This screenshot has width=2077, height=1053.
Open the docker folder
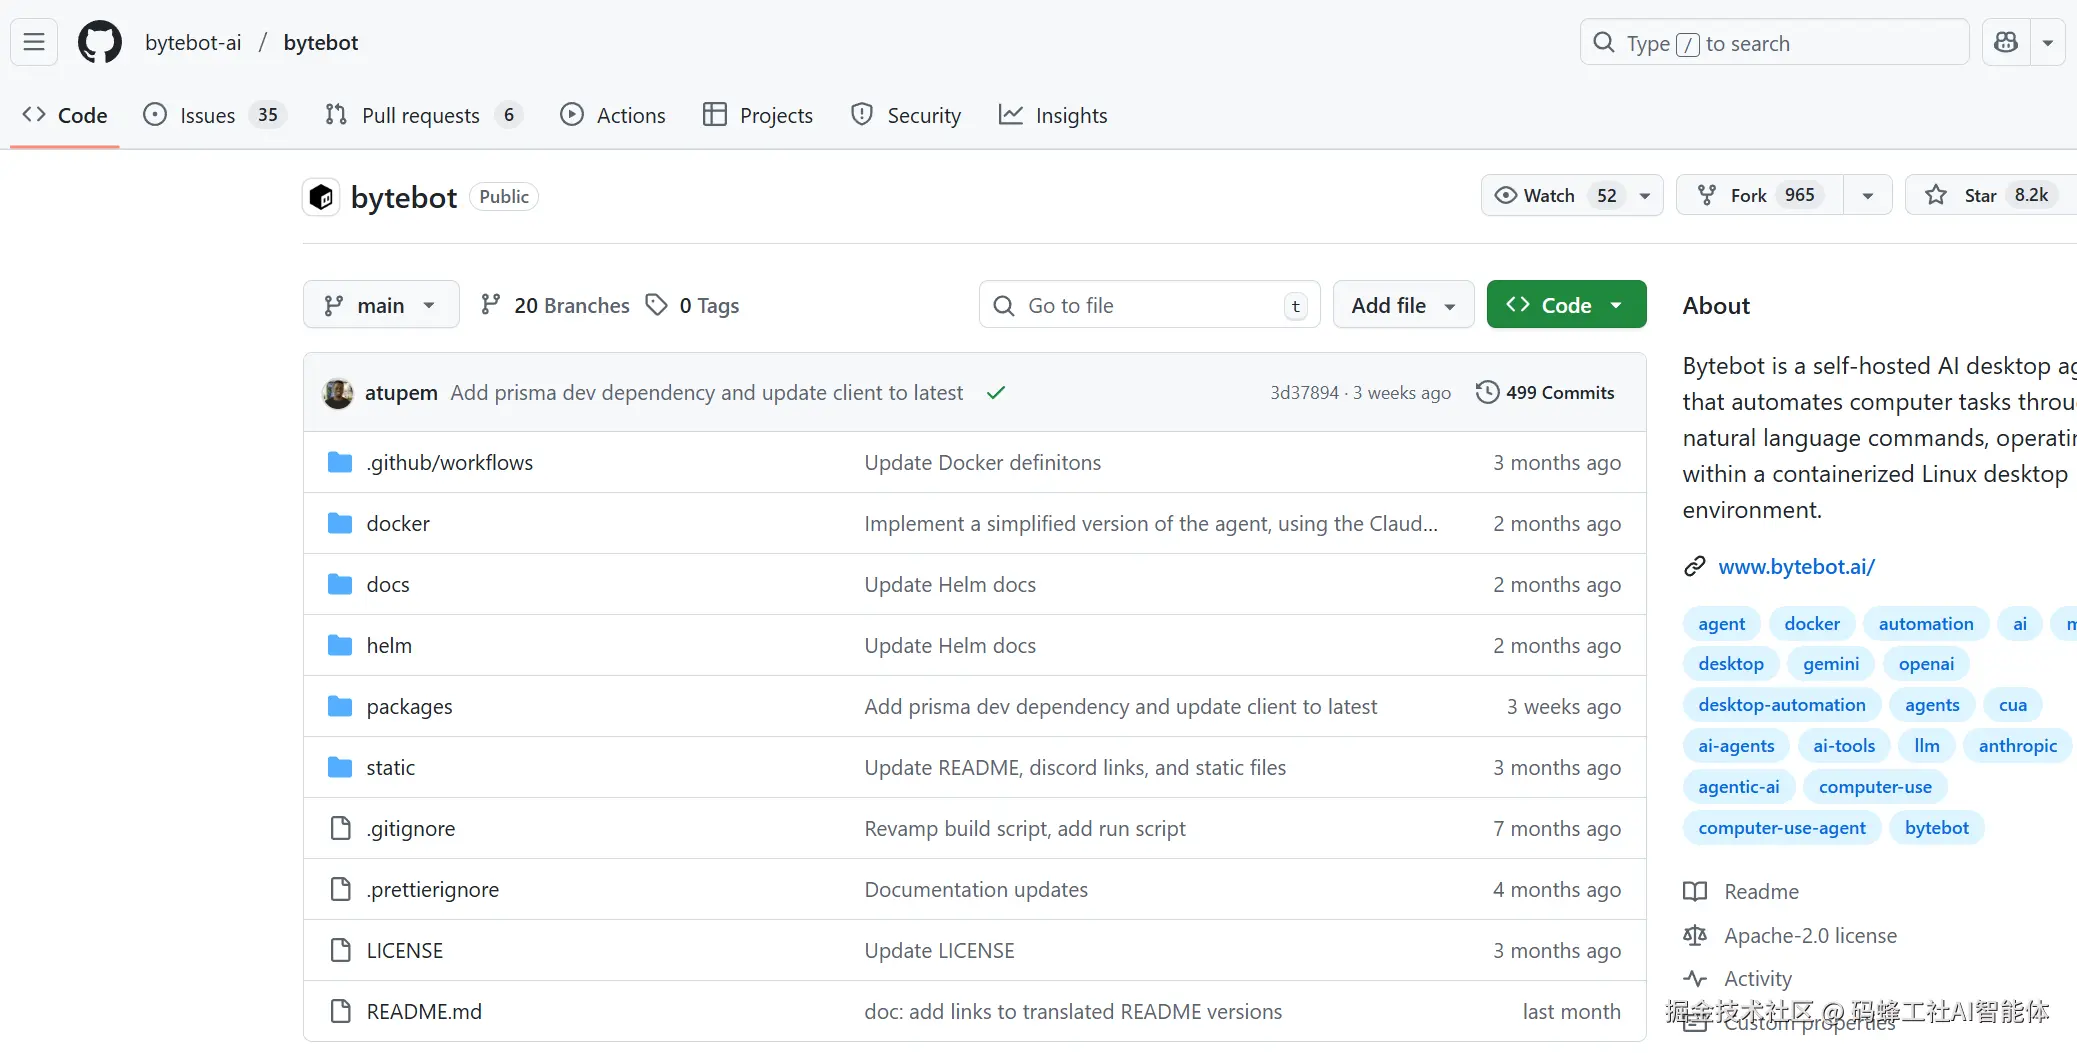398,524
